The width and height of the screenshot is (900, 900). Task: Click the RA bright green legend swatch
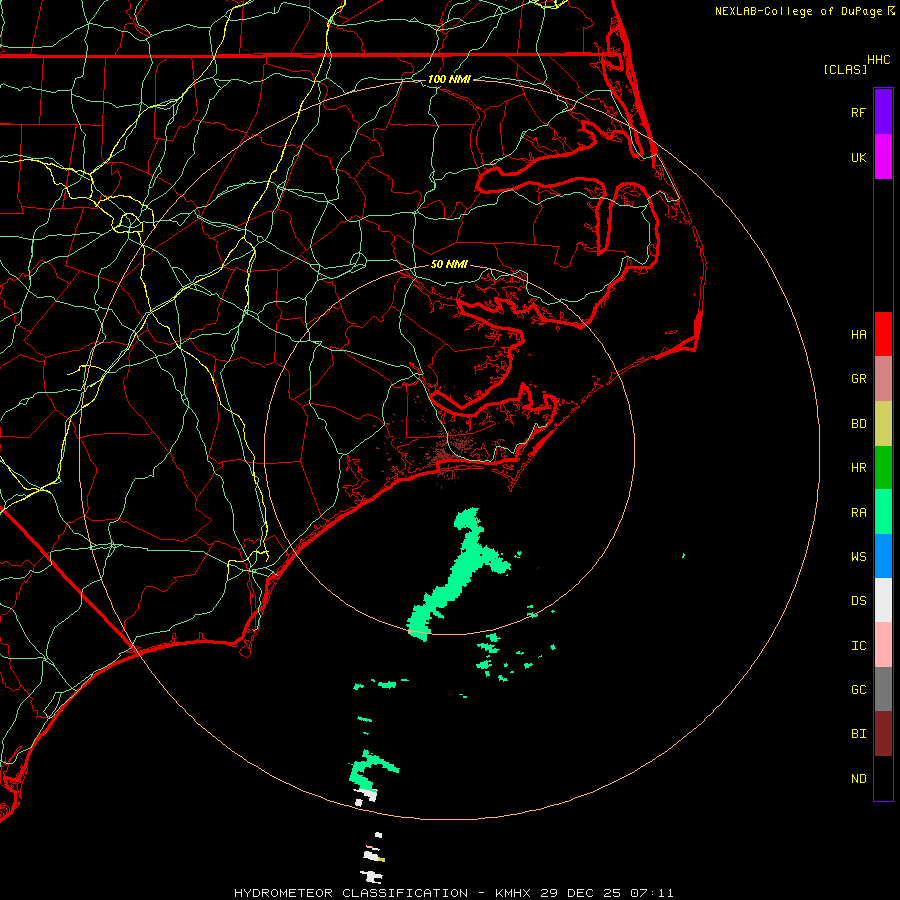pyautogui.click(x=883, y=512)
